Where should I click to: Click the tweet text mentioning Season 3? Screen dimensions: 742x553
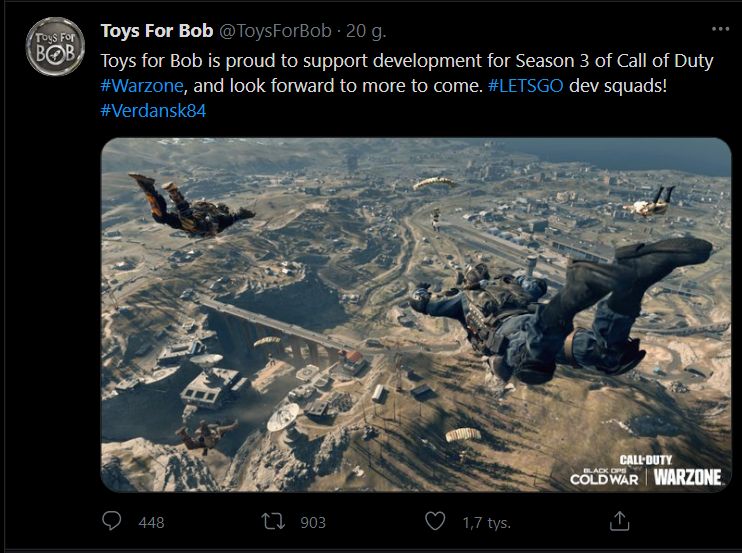click(x=400, y=61)
